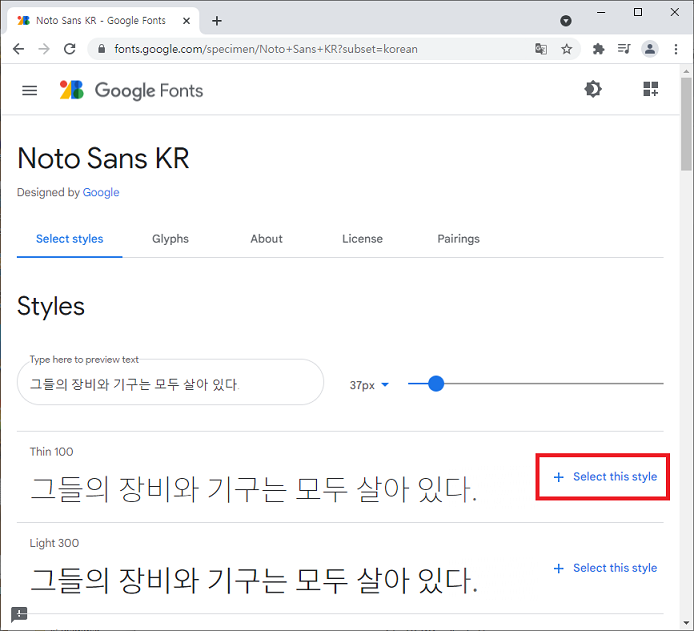
Task: Switch to the Glyphs tab
Action: [x=170, y=239]
